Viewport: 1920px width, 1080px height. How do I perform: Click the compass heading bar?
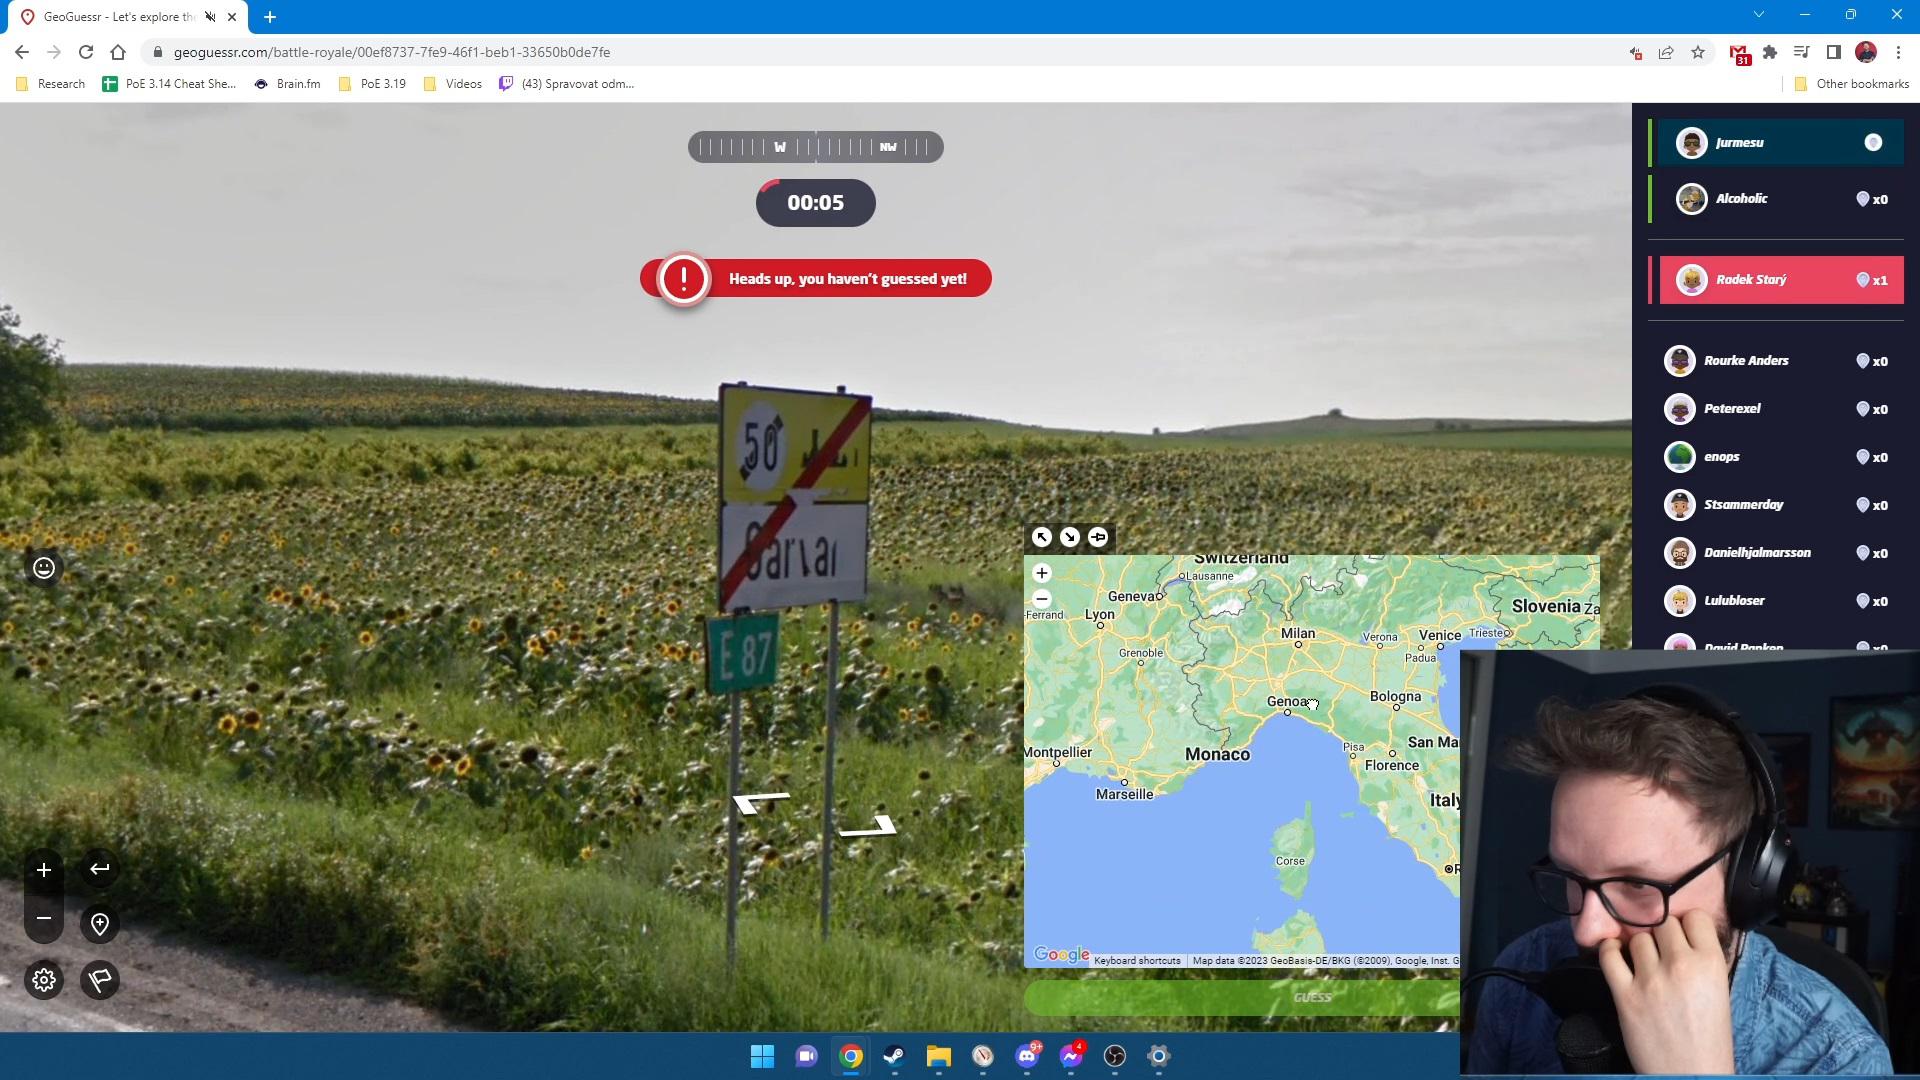tap(816, 147)
